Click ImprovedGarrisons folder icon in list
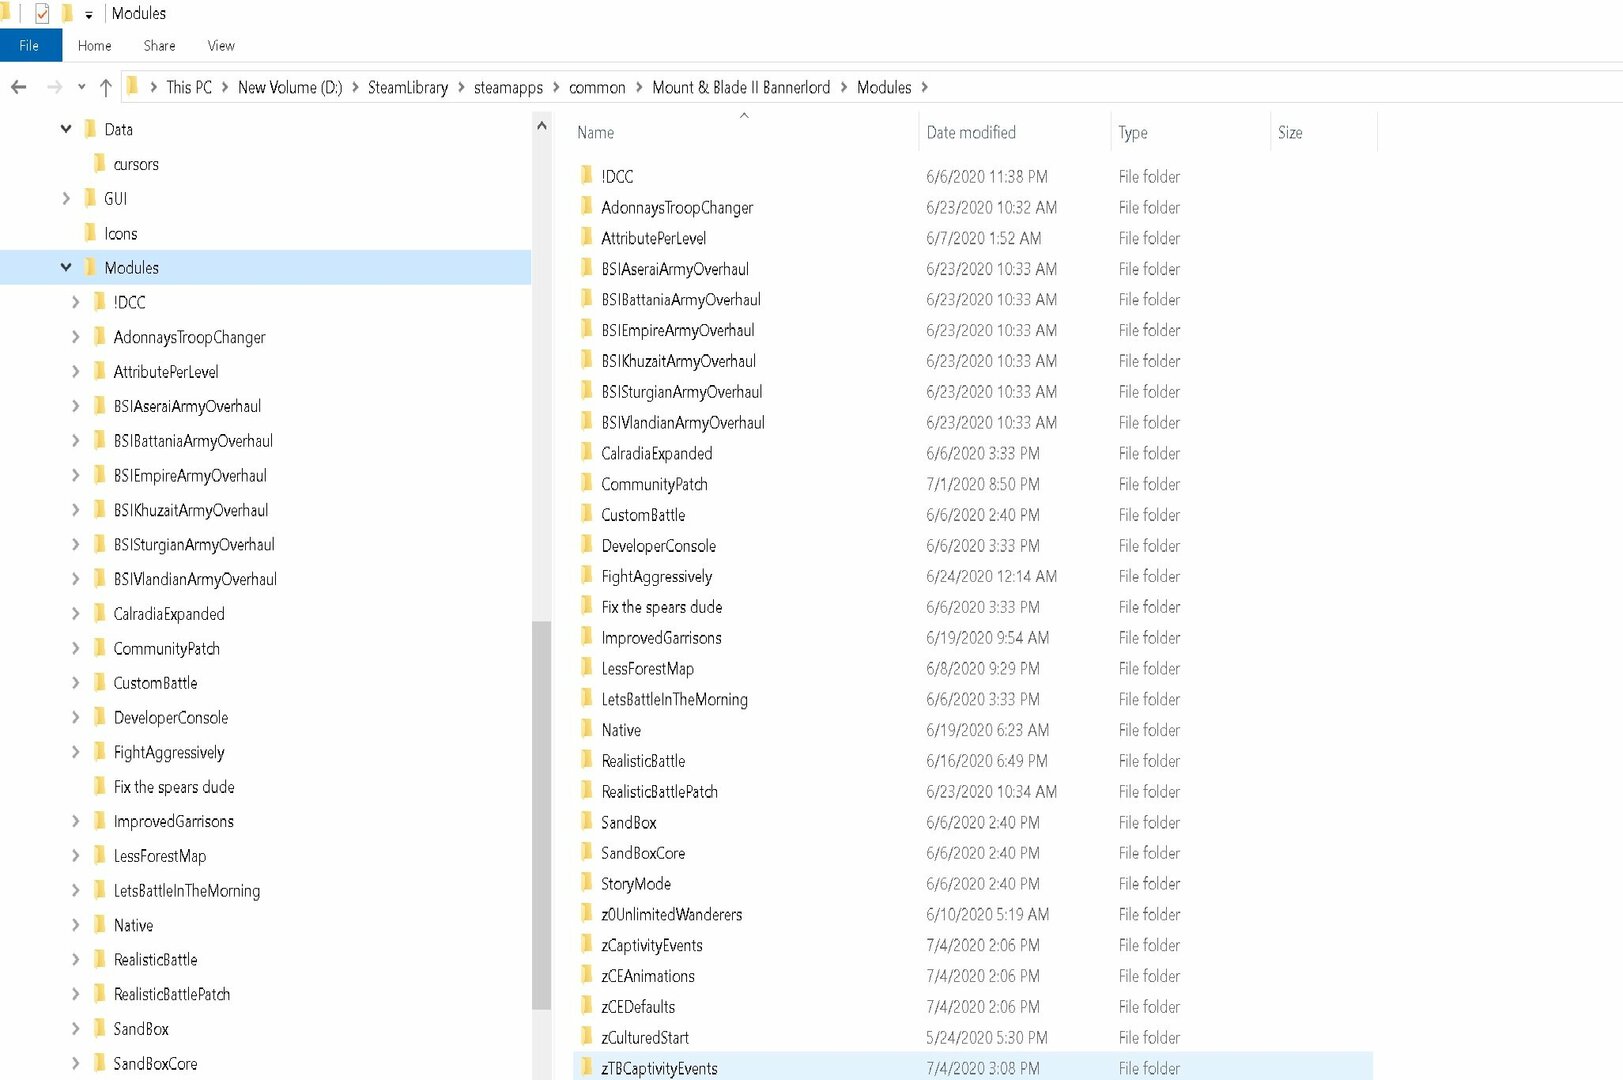The height and width of the screenshot is (1080, 1623). [x=587, y=637]
